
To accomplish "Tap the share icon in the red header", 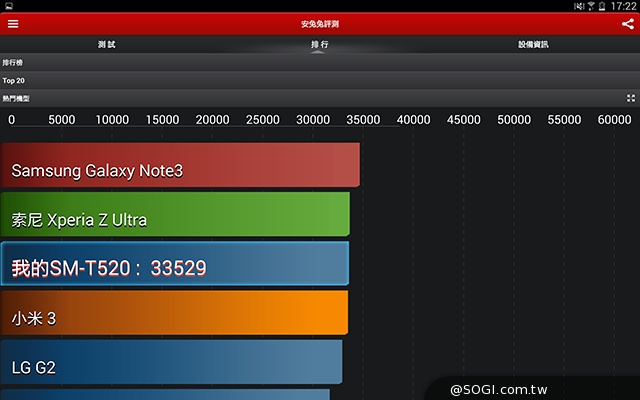I will pos(627,23).
